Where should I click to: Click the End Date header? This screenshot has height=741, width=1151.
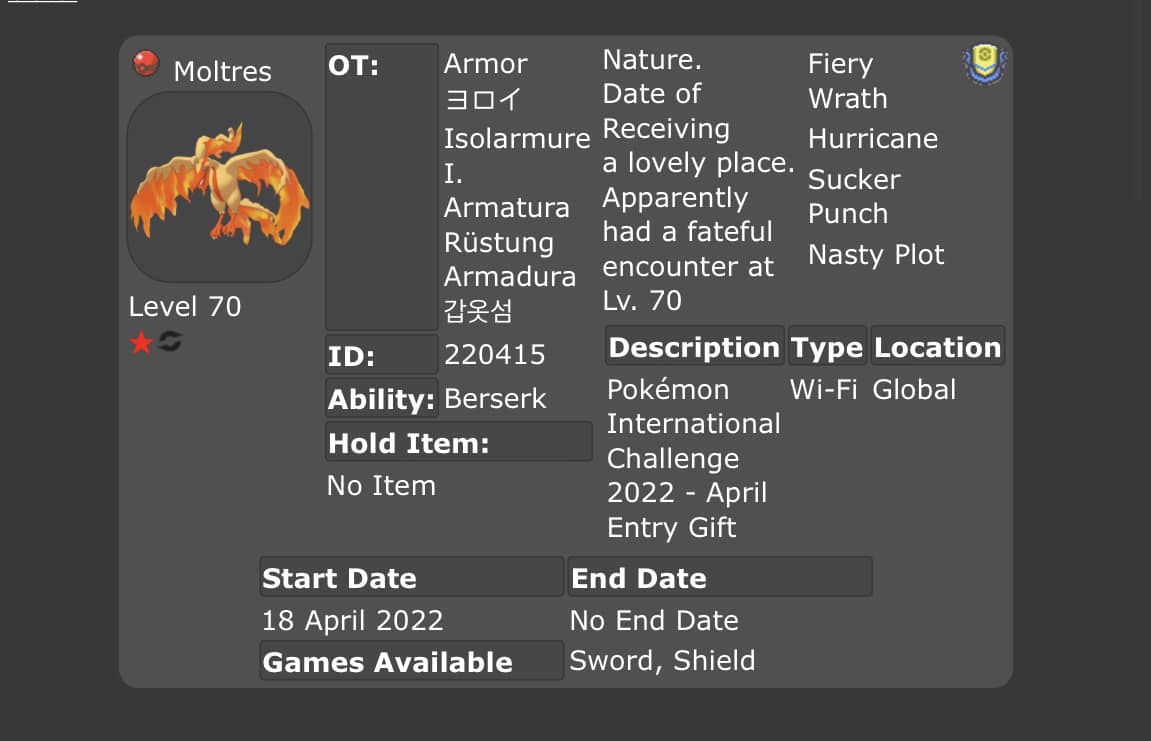coord(720,577)
